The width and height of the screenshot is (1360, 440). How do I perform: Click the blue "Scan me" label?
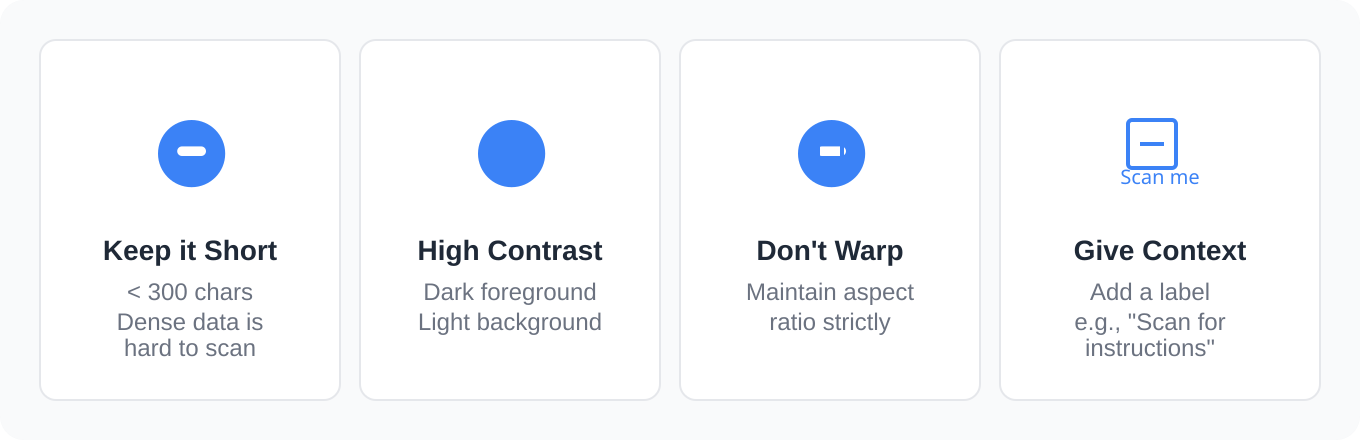1159,178
